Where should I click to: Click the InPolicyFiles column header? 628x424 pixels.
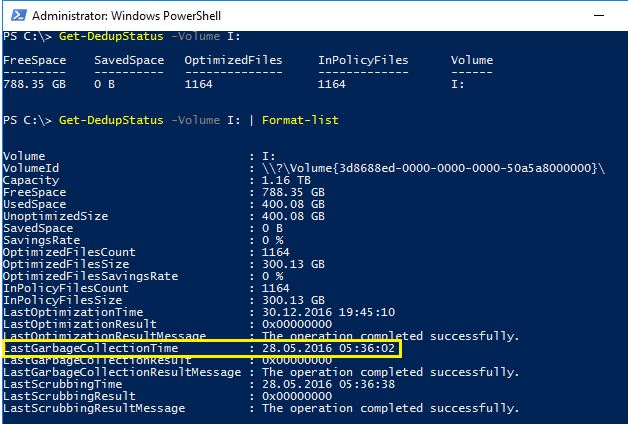pyautogui.click(x=363, y=60)
